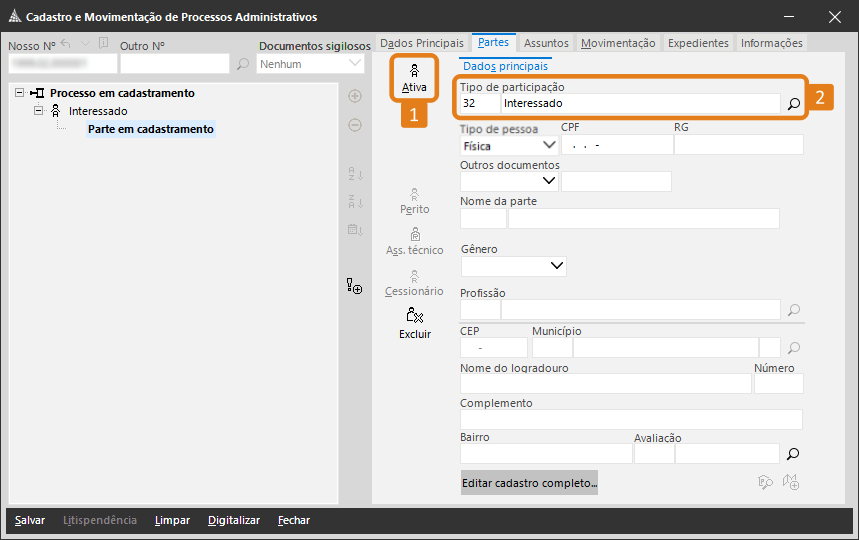Click the Nome do logradouro input field

point(605,383)
